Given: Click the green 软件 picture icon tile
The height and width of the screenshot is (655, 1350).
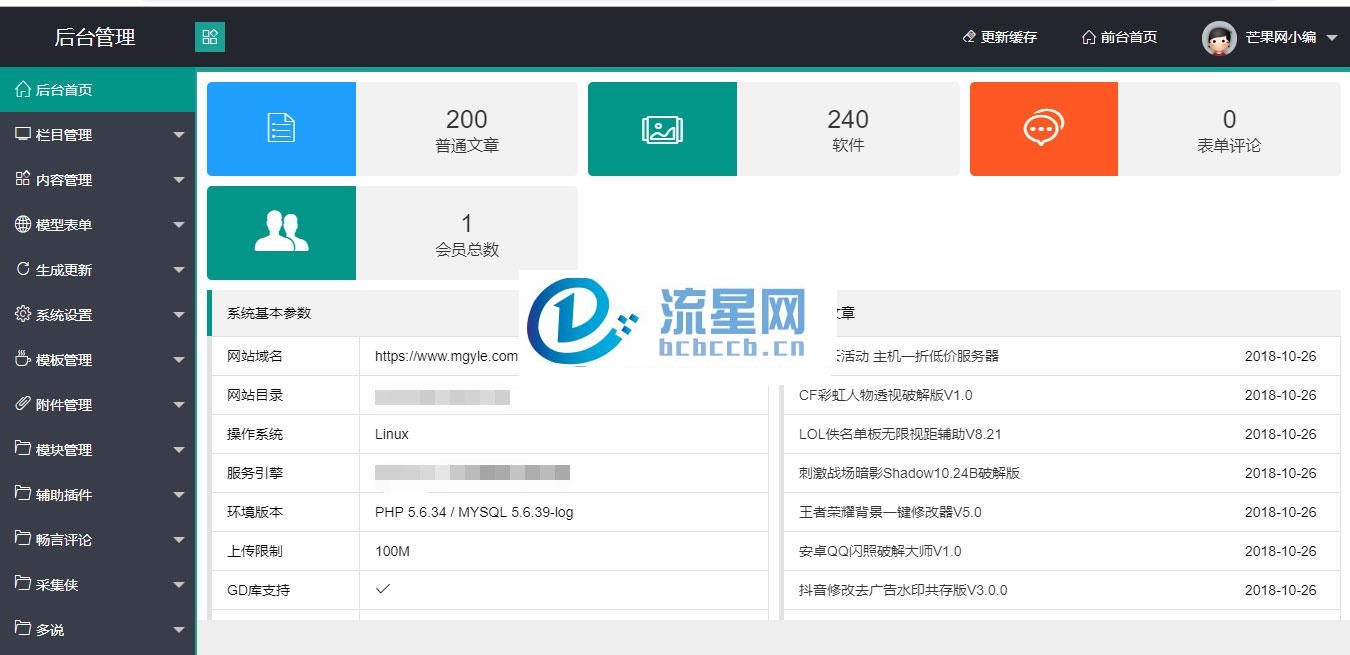Looking at the screenshot, I should (662, 129).
